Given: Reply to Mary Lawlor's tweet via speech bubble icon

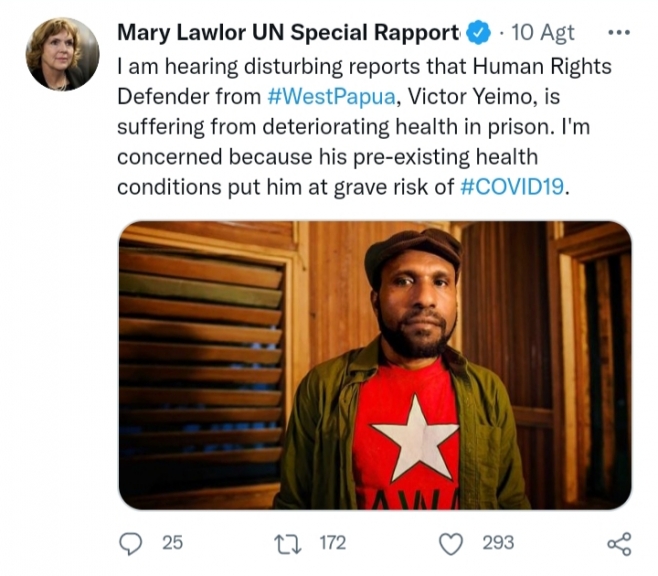Looking at the screenshot, I should tap(130, 543).
